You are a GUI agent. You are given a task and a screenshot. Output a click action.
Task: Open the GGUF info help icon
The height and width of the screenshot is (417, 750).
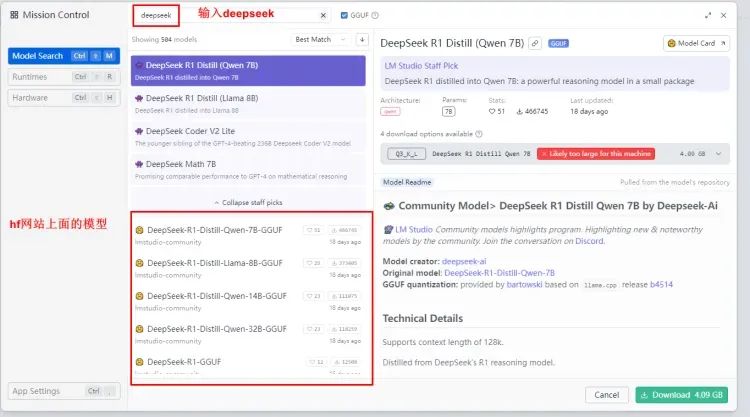(x=375, y=15)
